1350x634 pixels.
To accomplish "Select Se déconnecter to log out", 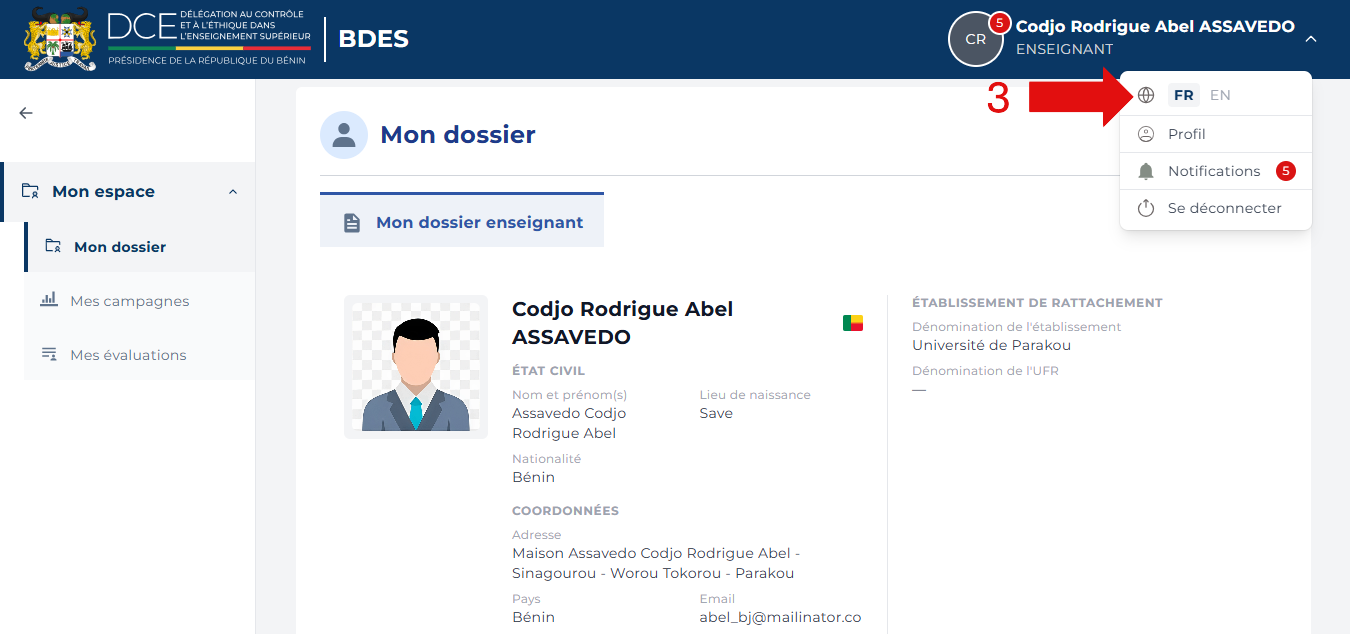I will tap(1215, 208).
